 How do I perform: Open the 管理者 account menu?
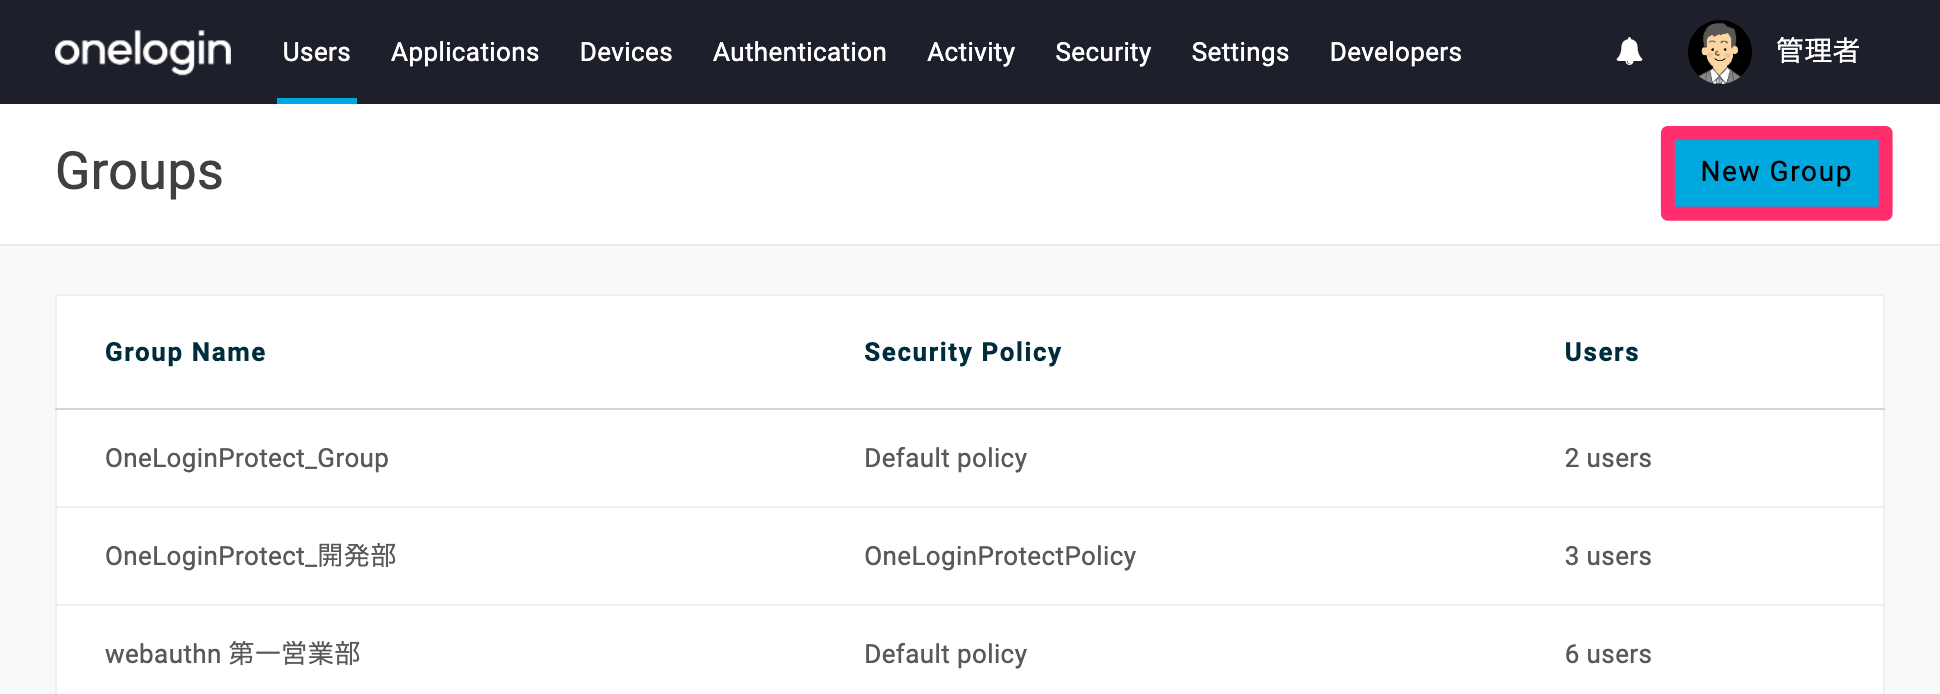point(1817,51)
